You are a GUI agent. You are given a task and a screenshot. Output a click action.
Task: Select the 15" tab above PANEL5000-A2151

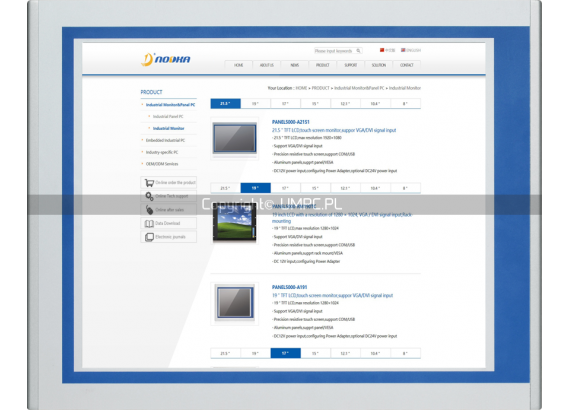pyautogui.click(x=315, y=104)
